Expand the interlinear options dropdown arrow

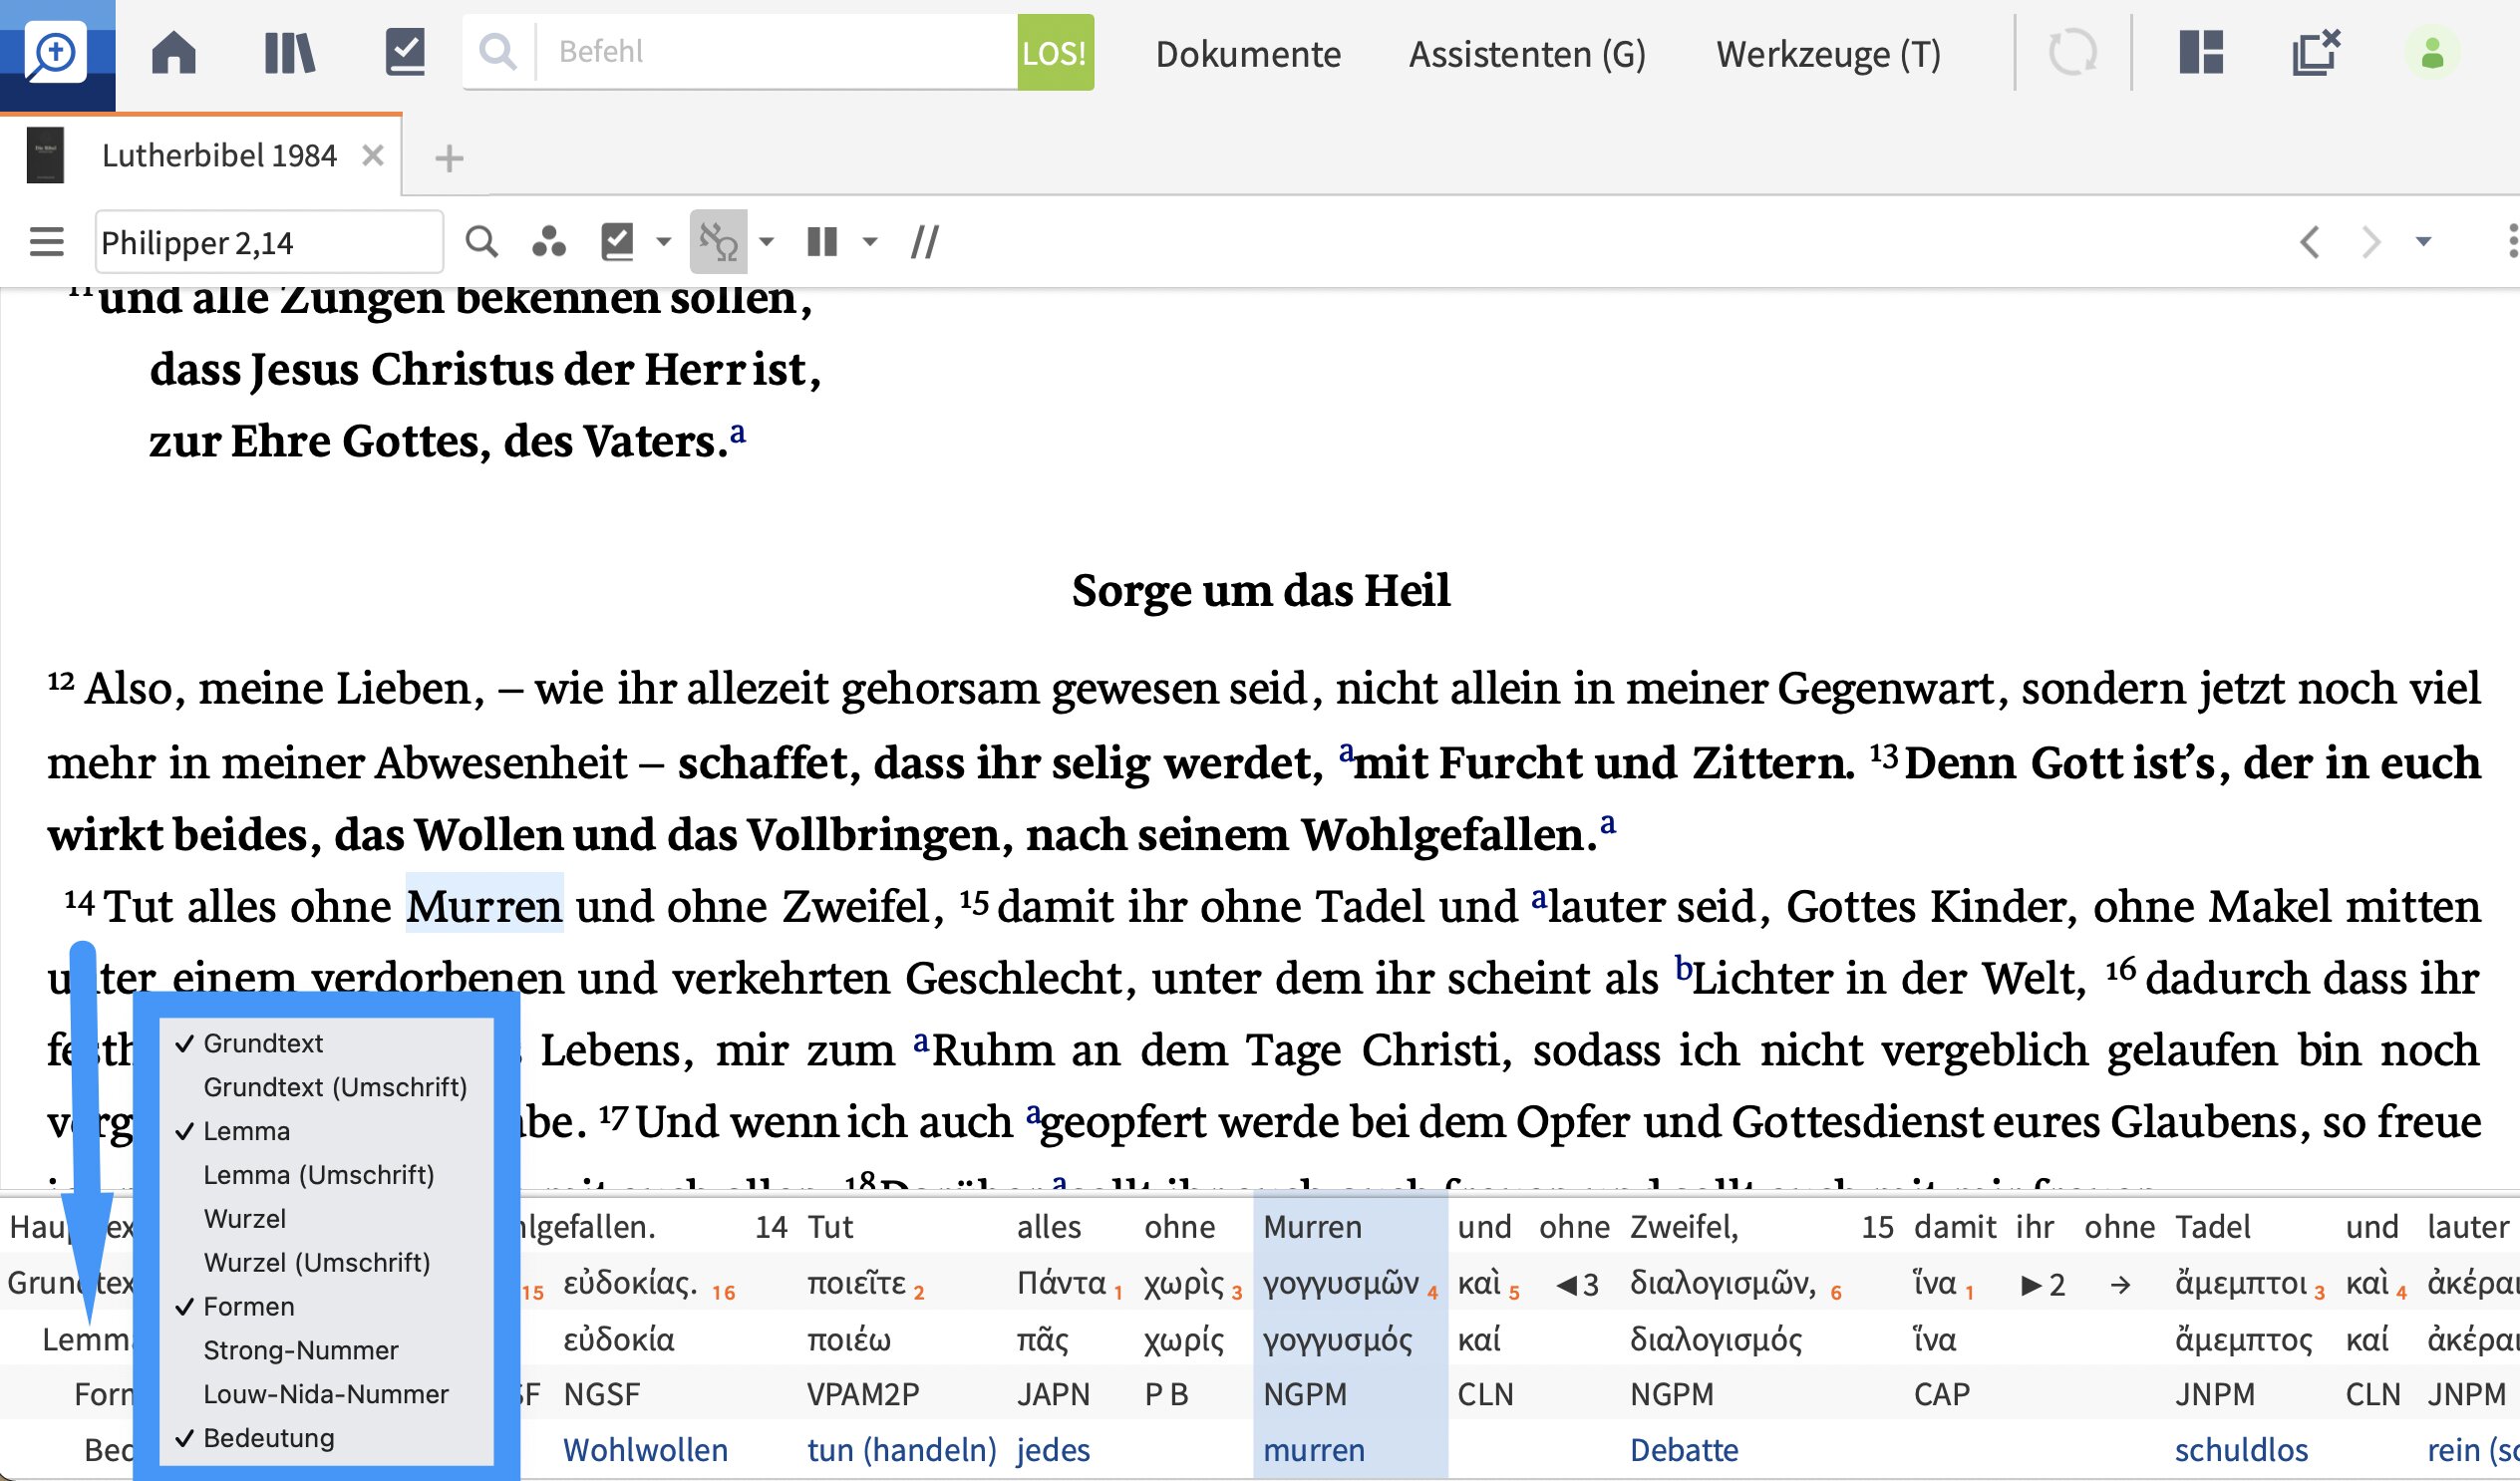767,242
